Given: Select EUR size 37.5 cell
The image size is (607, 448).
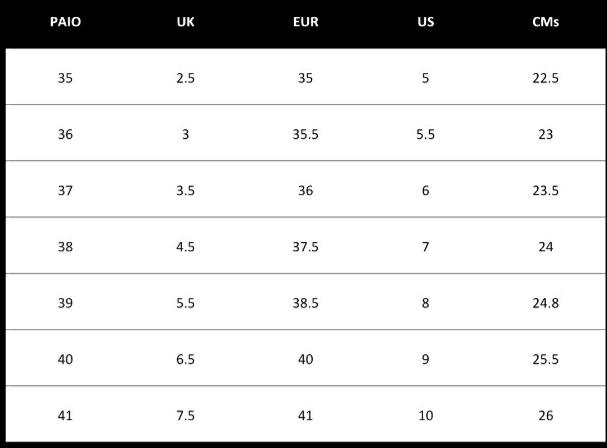Looking at the screenshot, I should point(305,246).
